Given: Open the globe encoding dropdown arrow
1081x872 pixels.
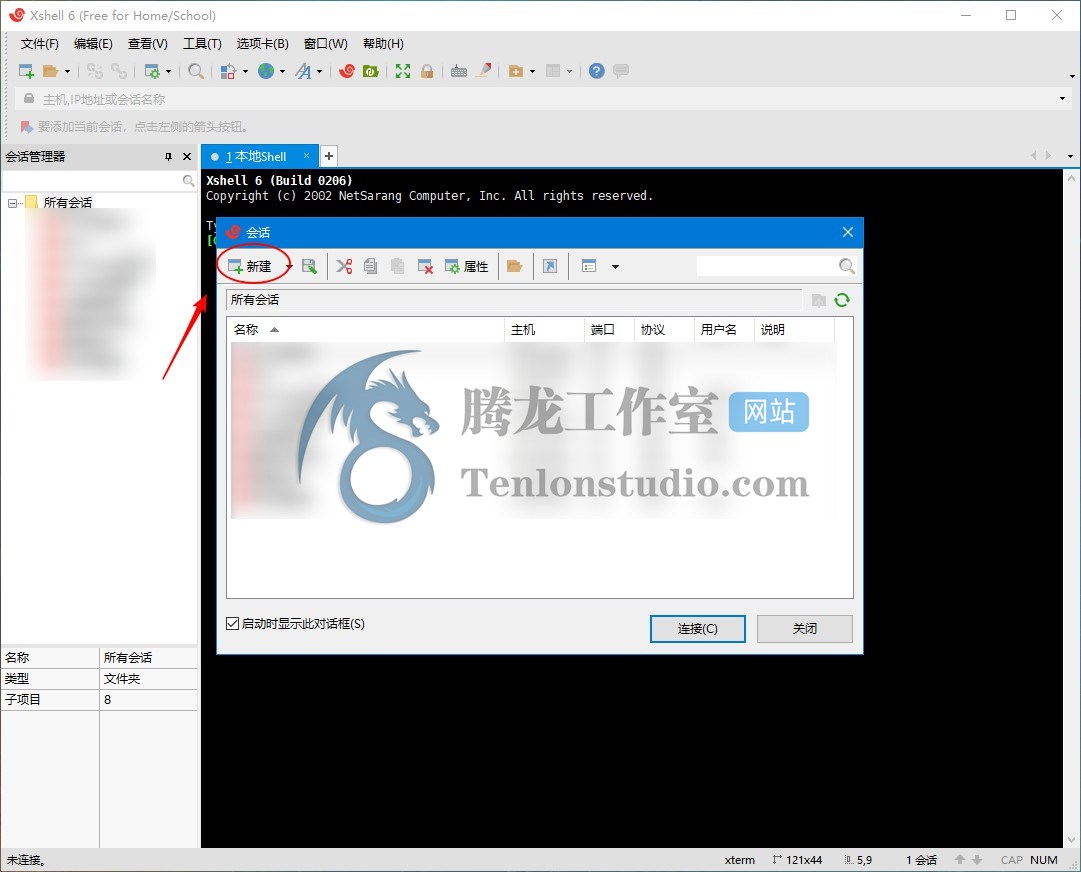Looking at the screenshot, I should pyautogui.click(x=282, y=71).
